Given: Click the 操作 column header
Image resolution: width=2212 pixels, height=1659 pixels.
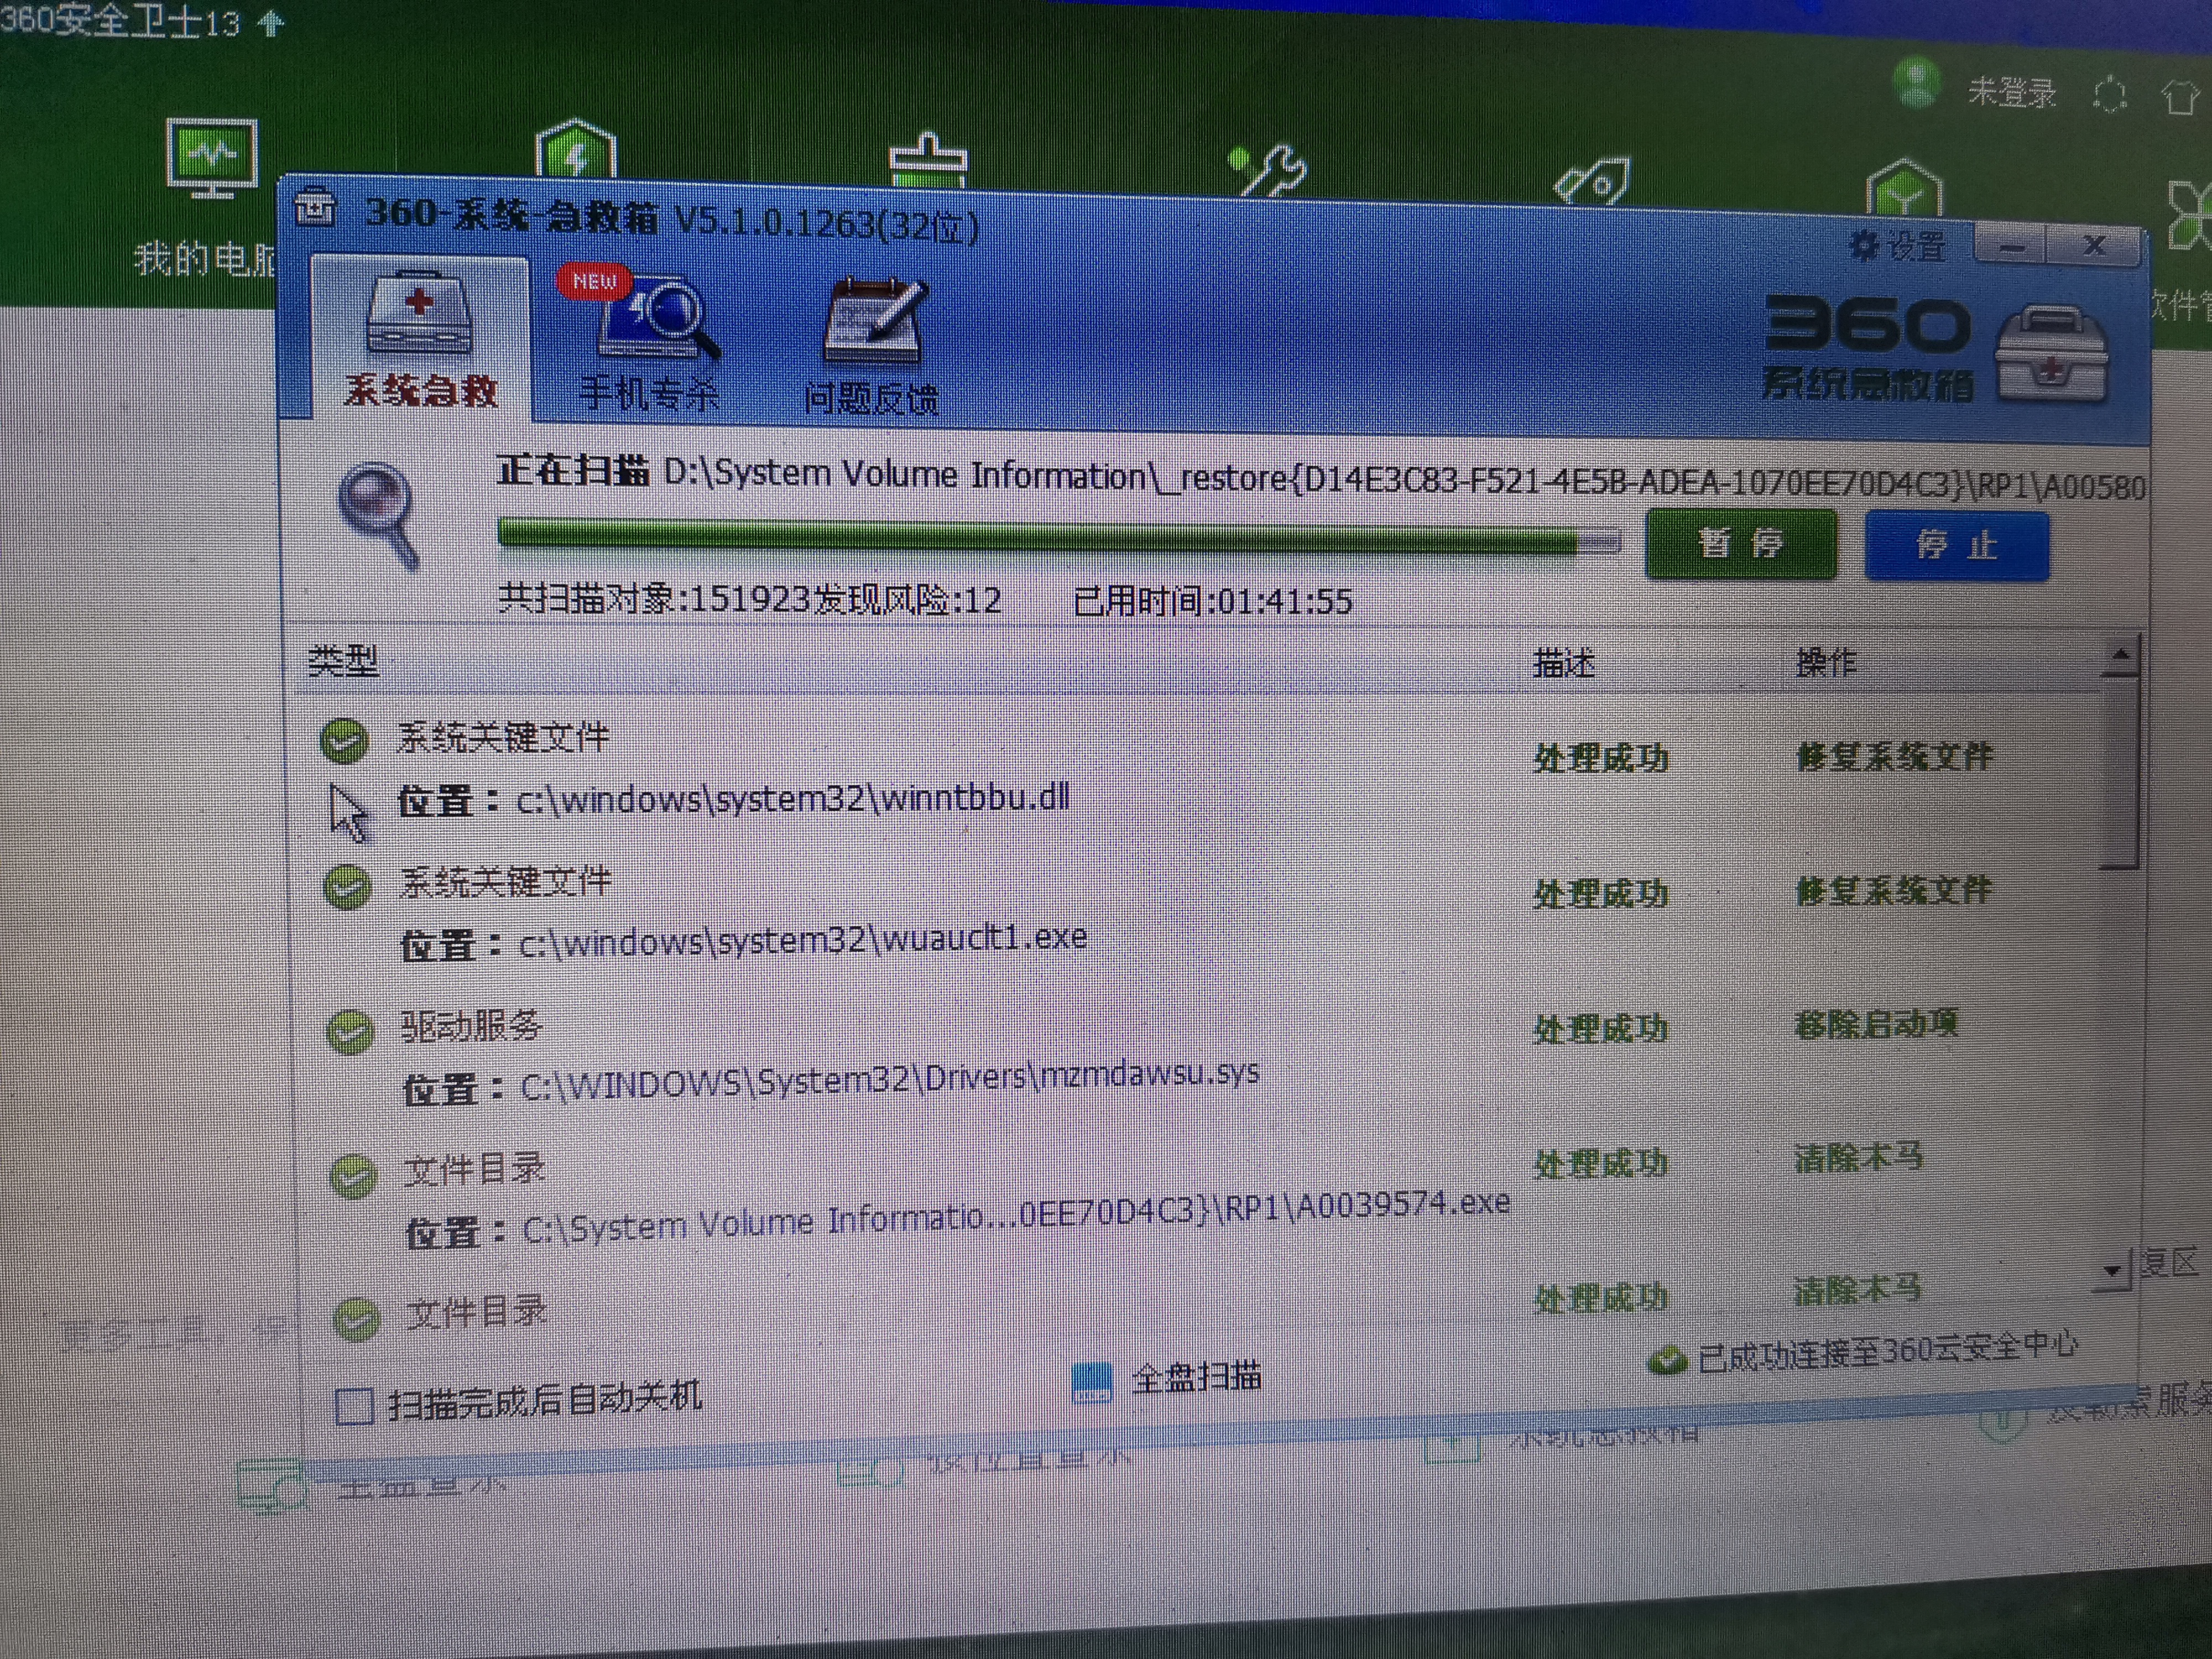Looking at the screenshot, I should tap(1826, 662).
